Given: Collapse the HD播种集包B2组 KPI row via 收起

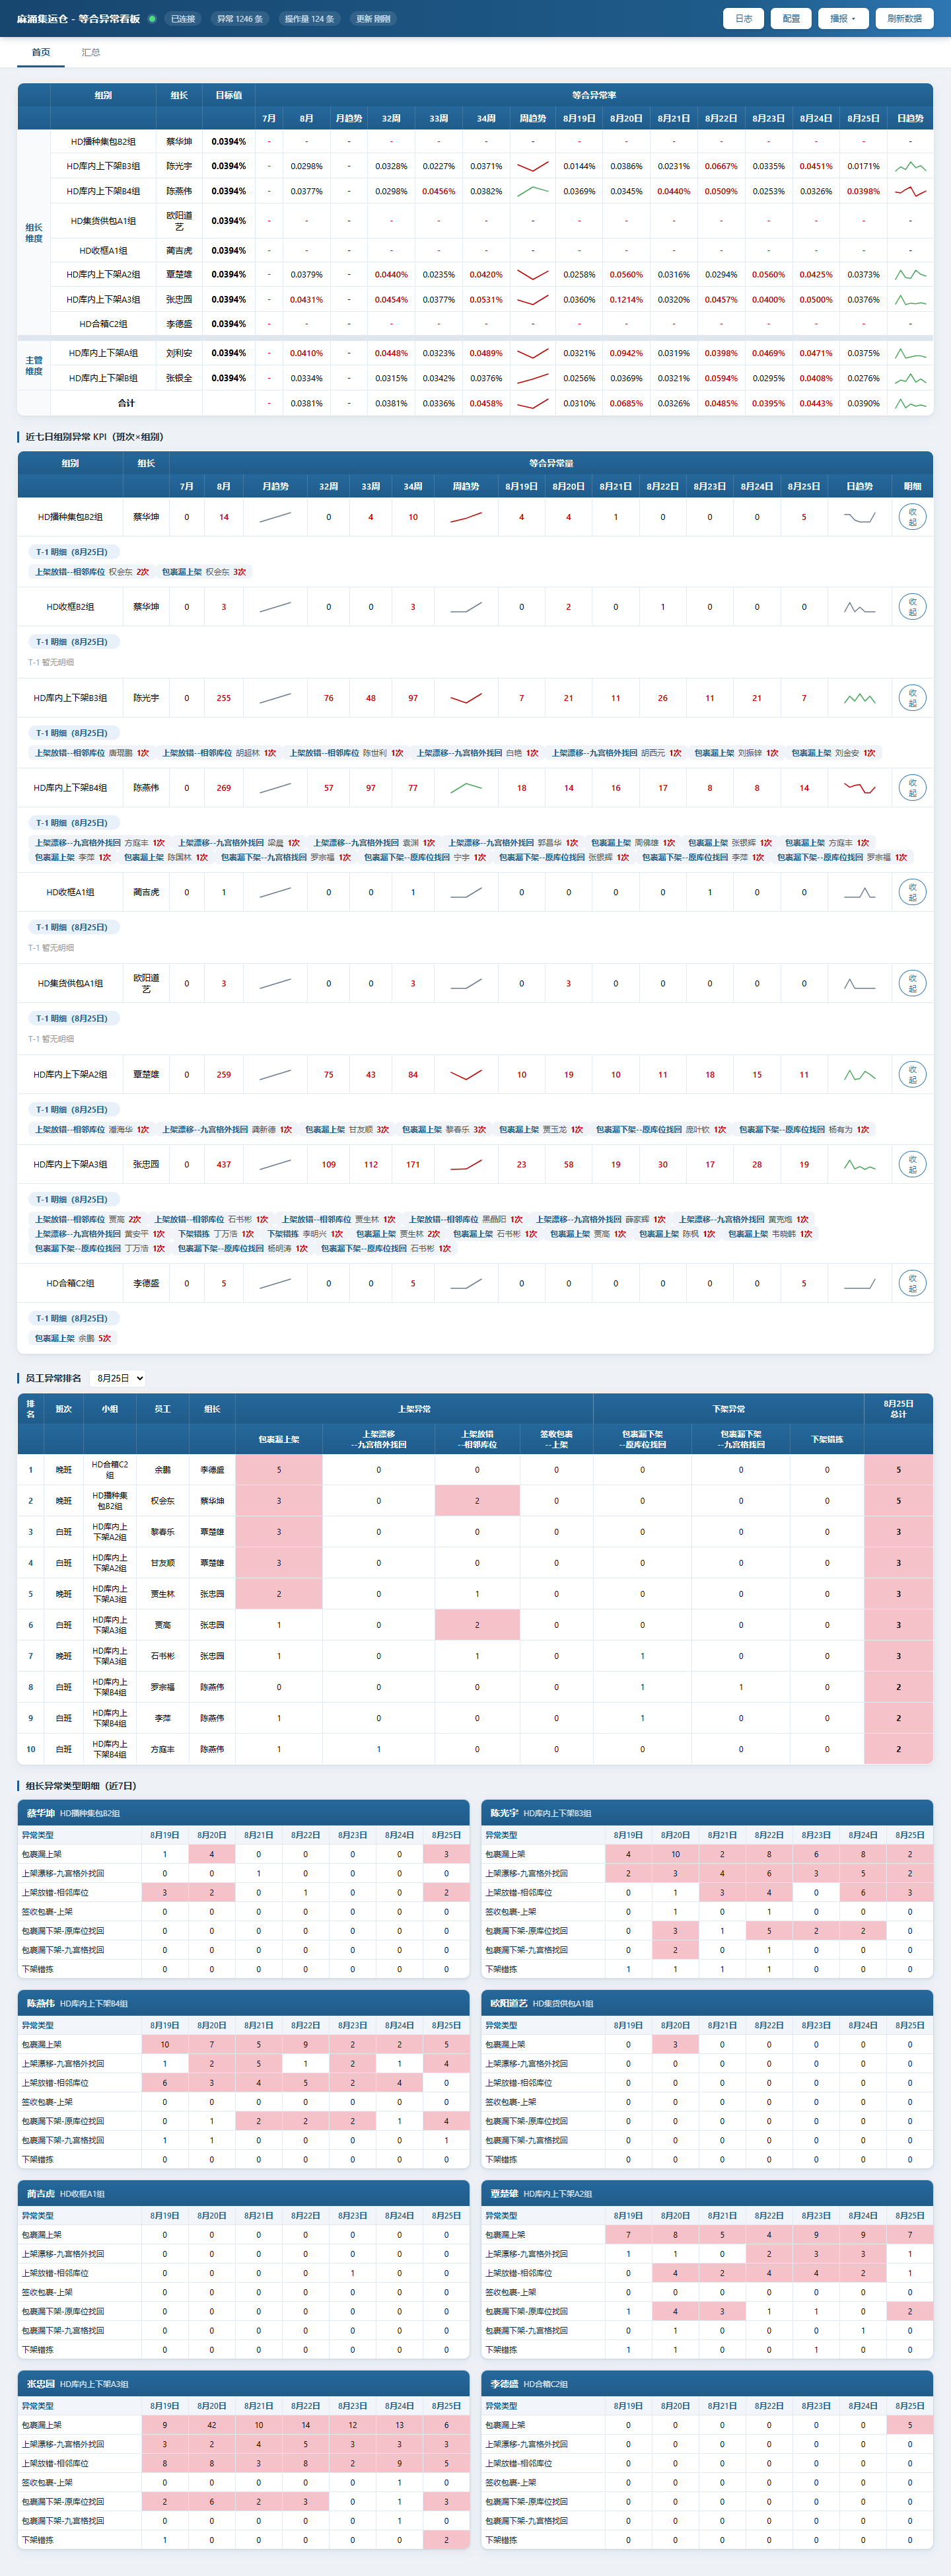Looking at the screenshot, I should click(x=912, y=517).
